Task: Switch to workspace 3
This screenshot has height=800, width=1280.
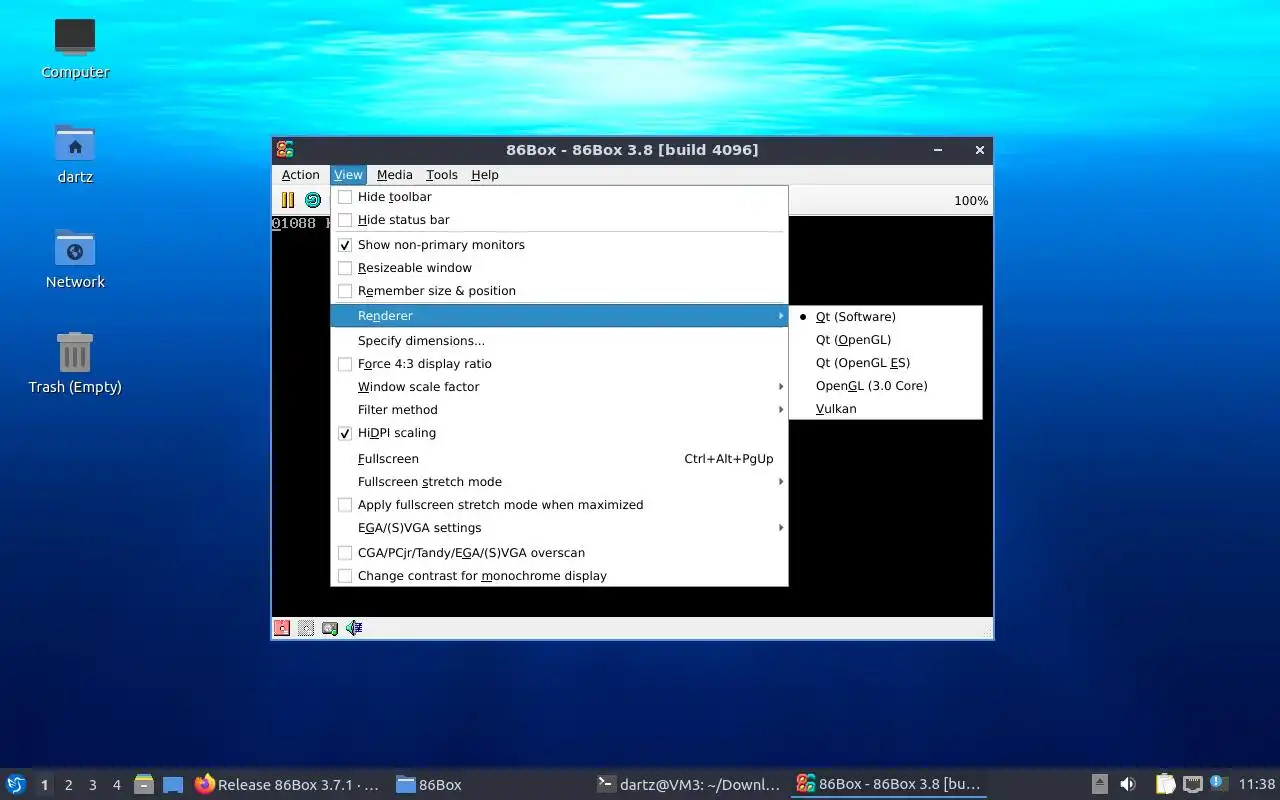Action: click(x=92, y=785)
